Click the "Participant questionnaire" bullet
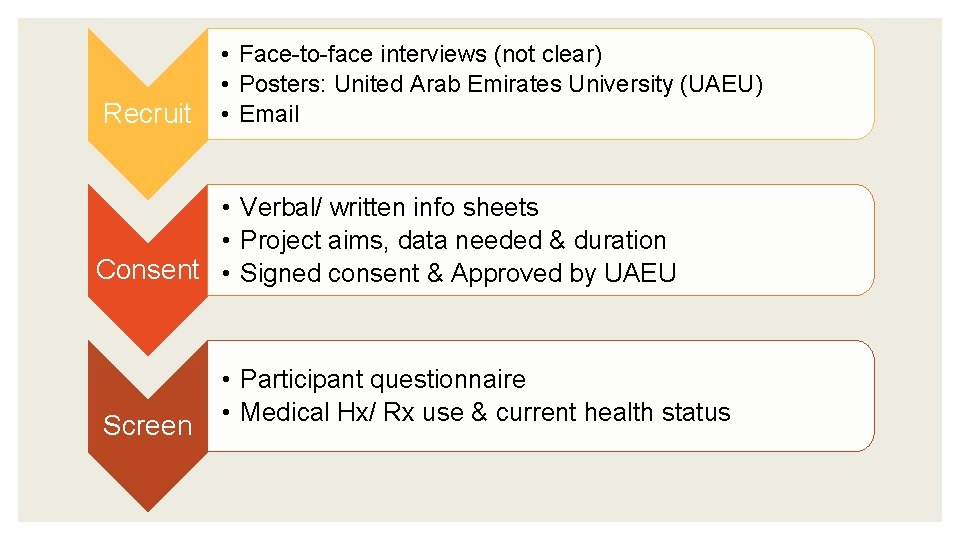960x540 pixels. tap(382, 380)
